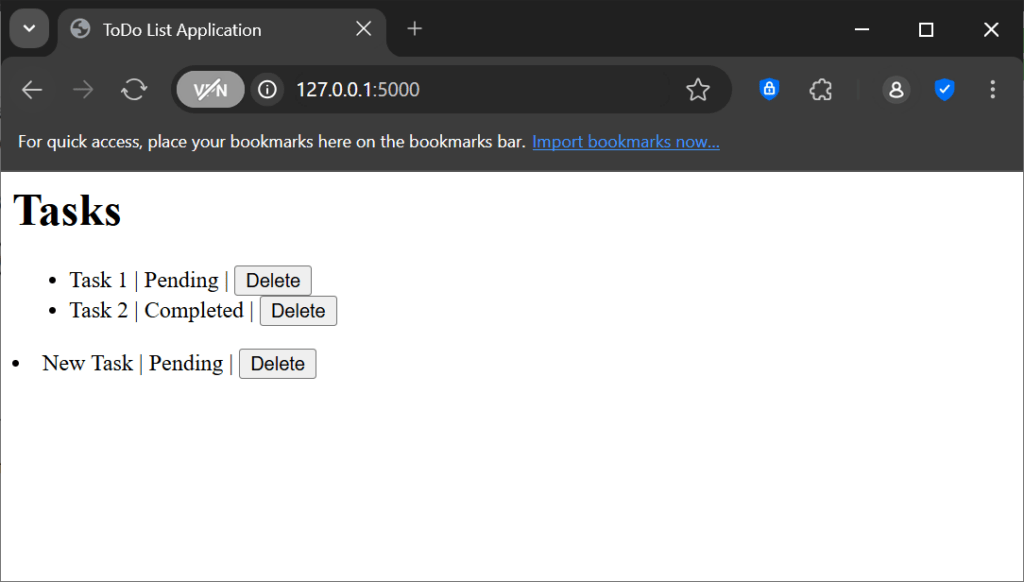
Task: Click the 'Task 2 | Completed' text
Action: [156, 310]
